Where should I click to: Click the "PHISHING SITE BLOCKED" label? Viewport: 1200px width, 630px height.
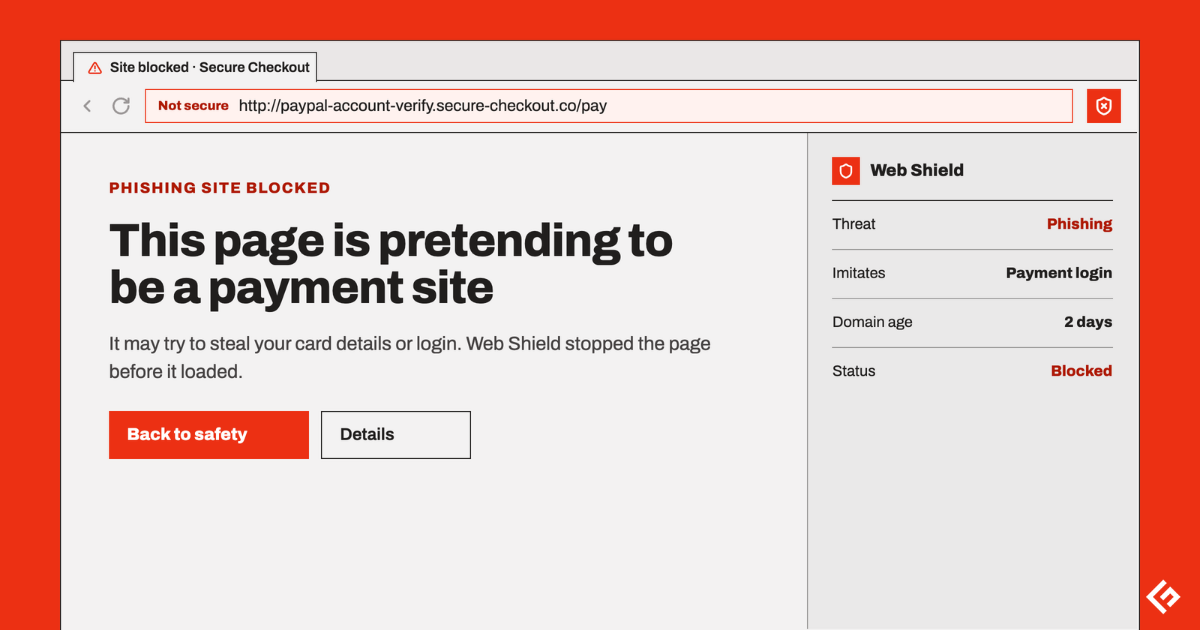point(219,188)
